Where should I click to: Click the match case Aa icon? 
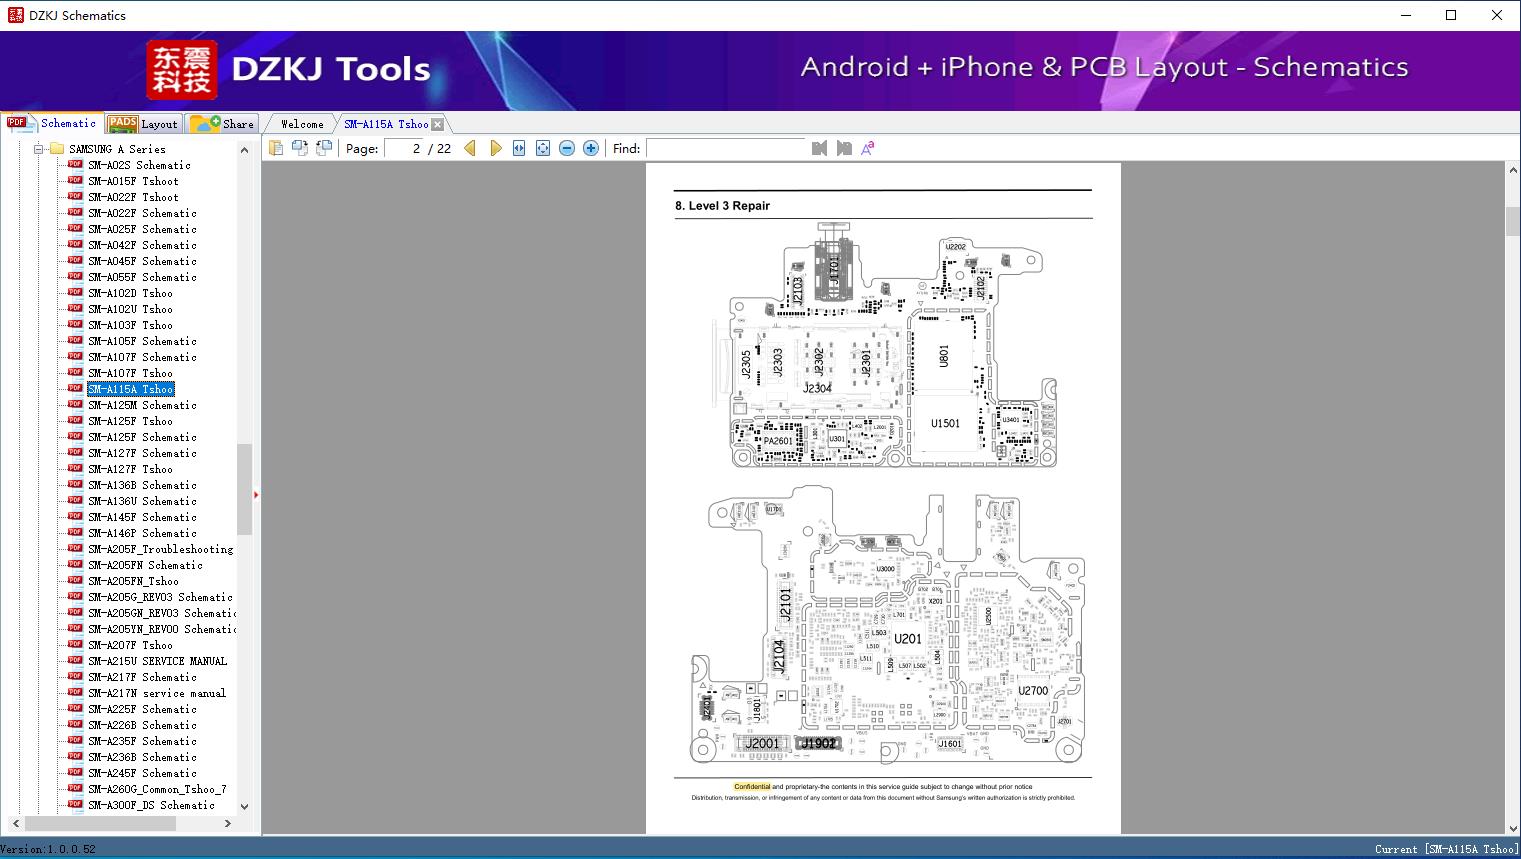[868, 148]
